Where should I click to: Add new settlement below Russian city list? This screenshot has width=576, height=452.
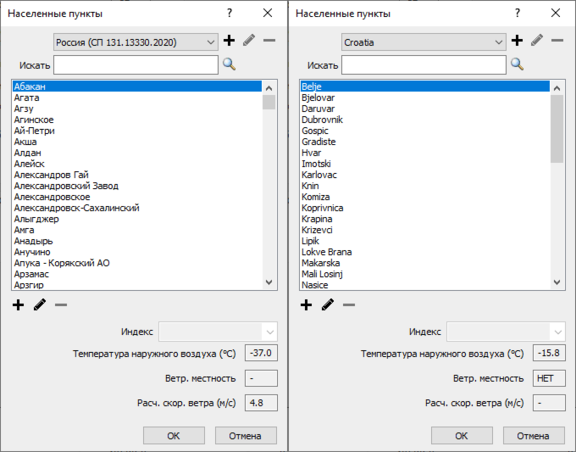(18, 305)
